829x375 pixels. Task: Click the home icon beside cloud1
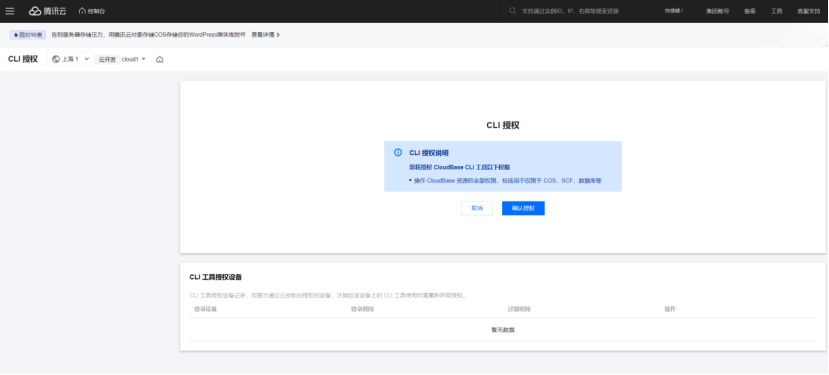160,60
